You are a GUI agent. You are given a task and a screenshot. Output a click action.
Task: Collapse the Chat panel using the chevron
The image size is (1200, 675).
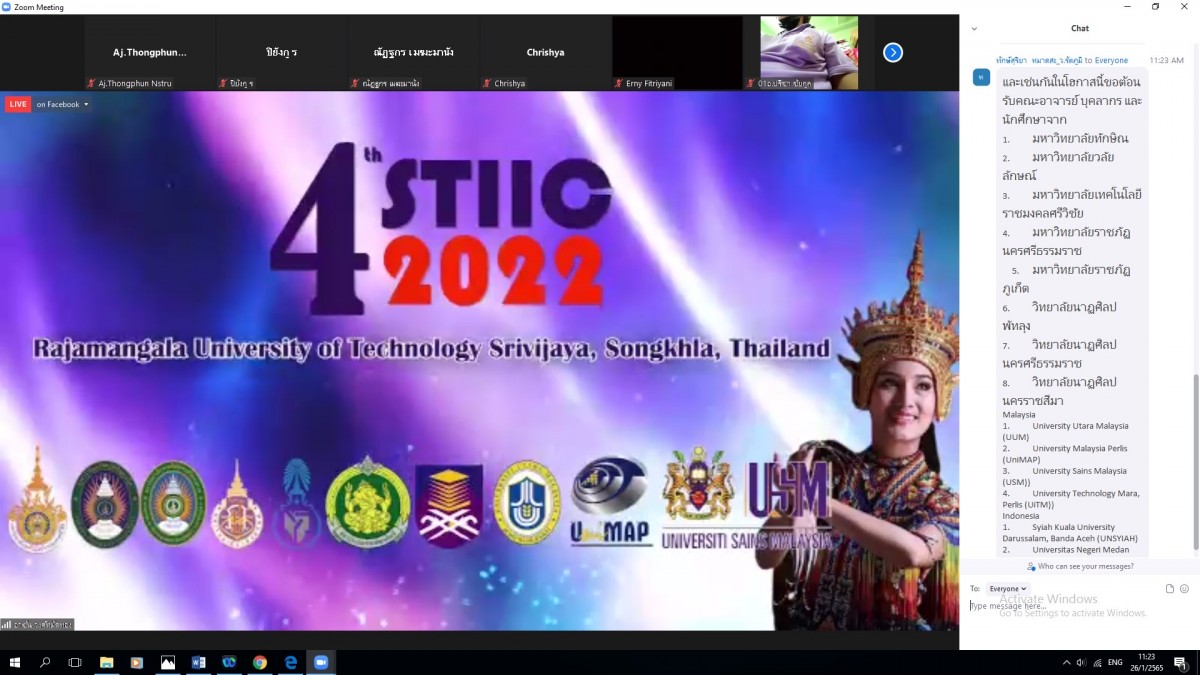(974, 29)
